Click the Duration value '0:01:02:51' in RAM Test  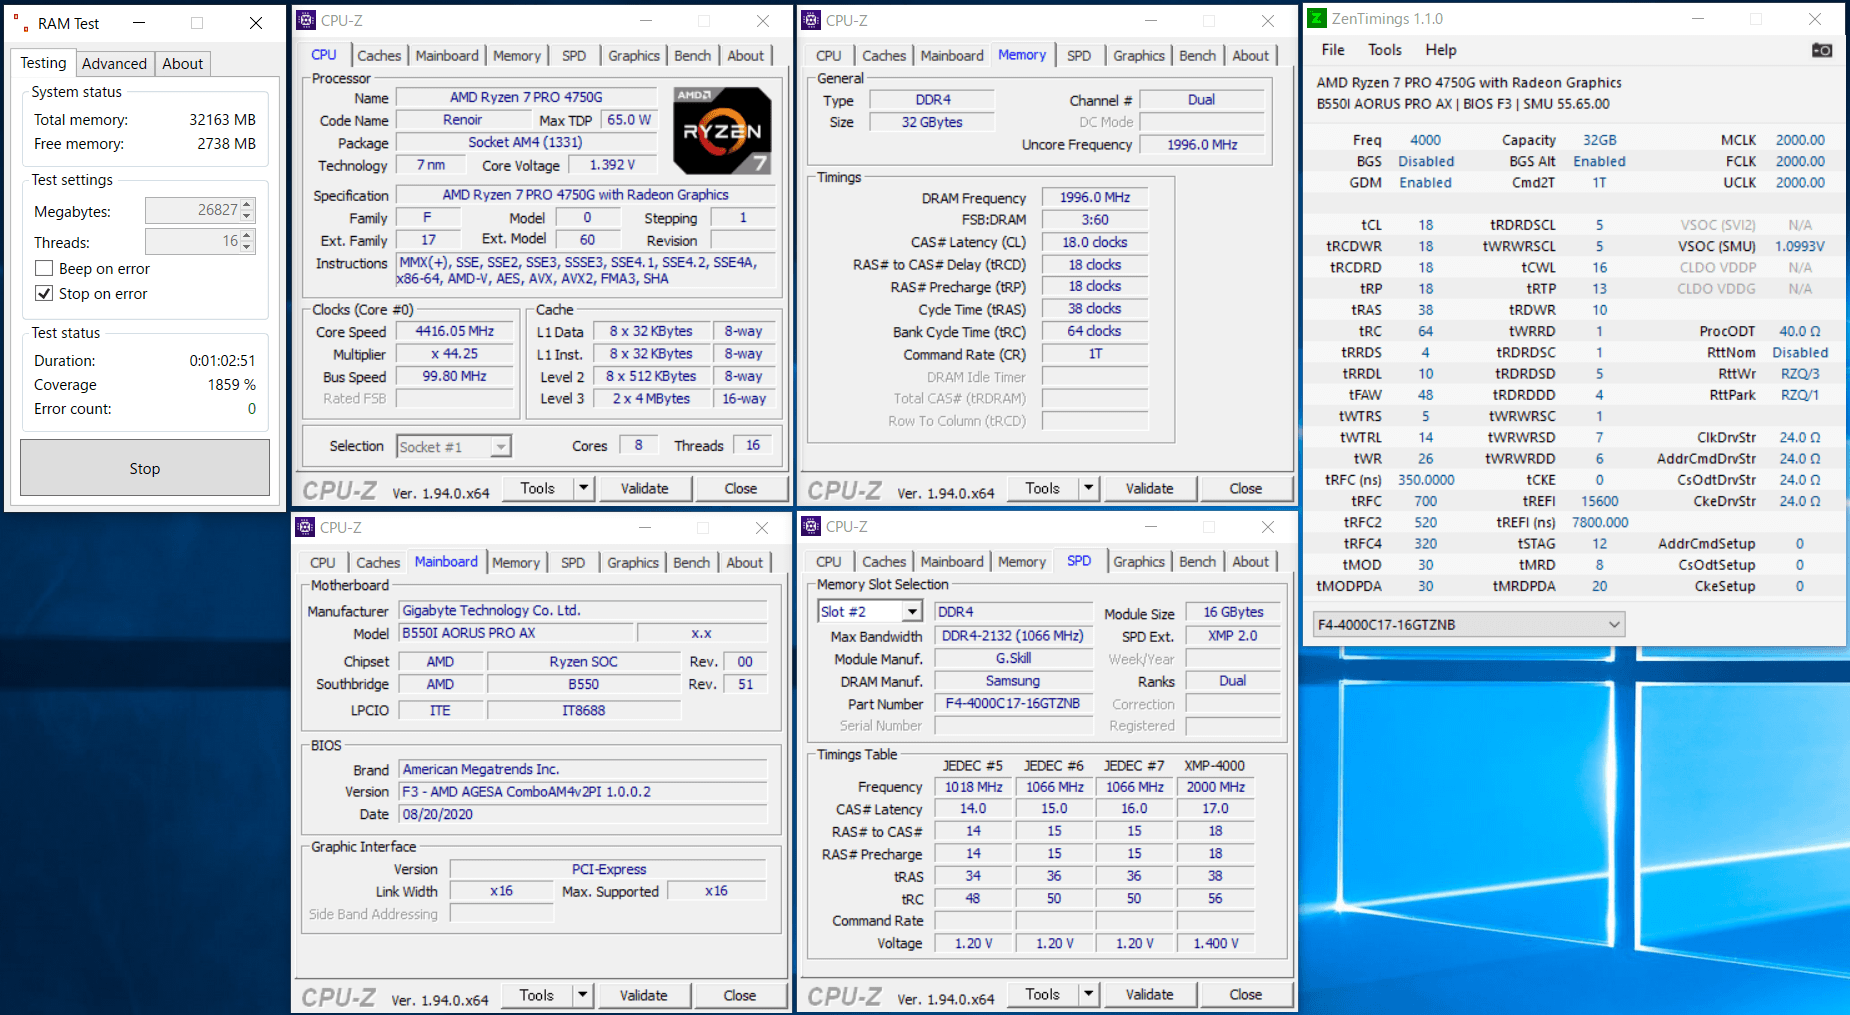pos(222,361)
